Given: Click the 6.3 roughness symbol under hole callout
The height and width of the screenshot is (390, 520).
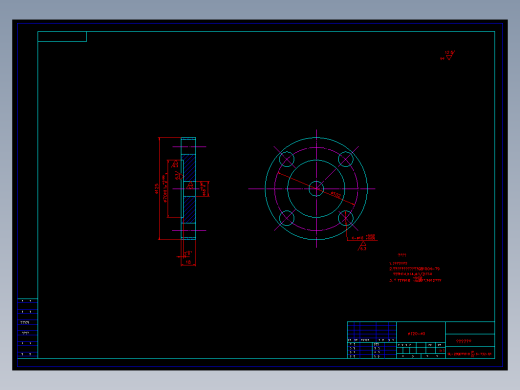Looking at the screenshot, I should click(x=362, y=246).
